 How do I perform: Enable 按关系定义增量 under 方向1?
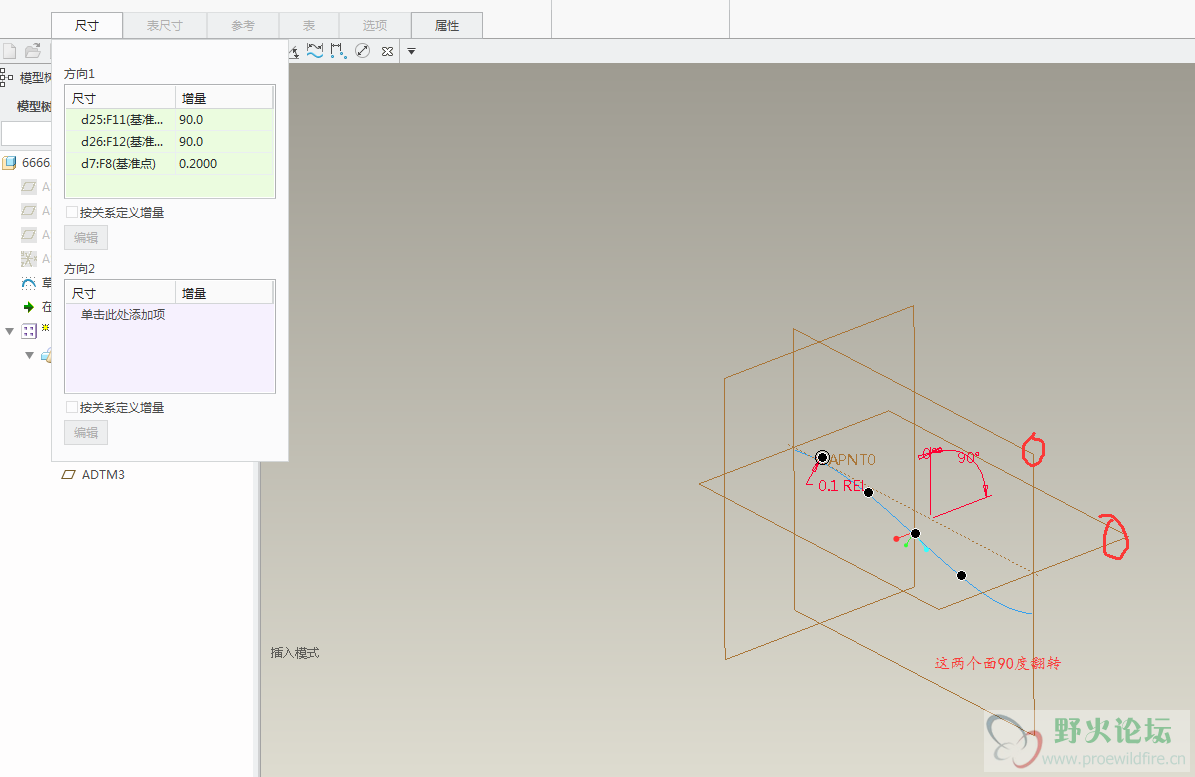[x=72, y=213]
